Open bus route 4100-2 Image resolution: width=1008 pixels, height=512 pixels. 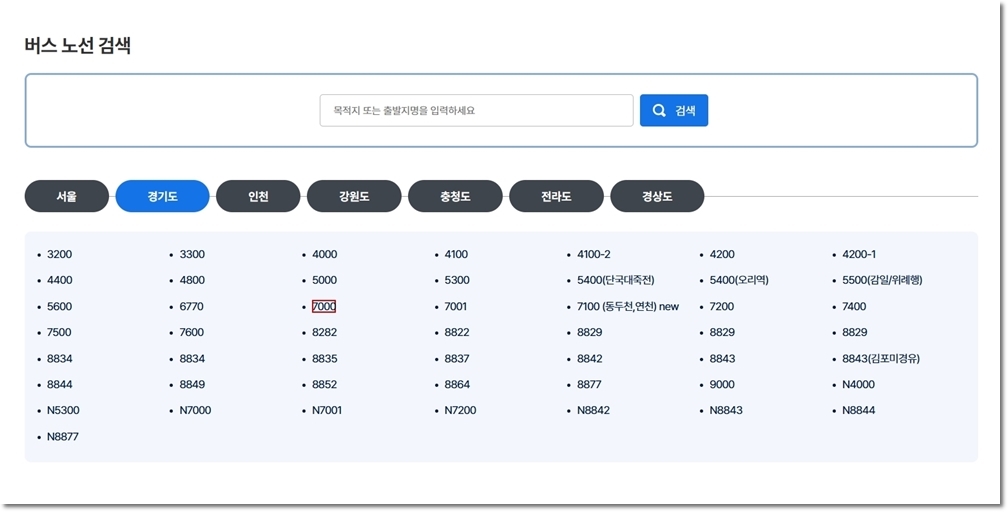point(594,255)
